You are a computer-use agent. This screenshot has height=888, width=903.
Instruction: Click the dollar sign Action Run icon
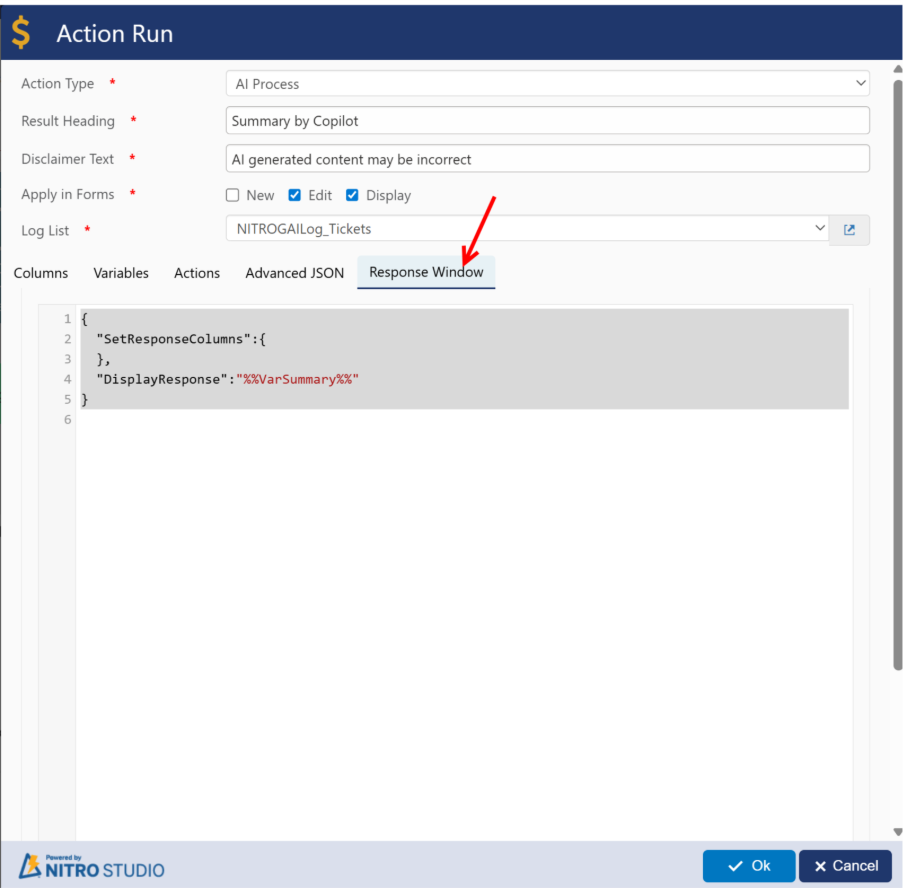point(21,33)
